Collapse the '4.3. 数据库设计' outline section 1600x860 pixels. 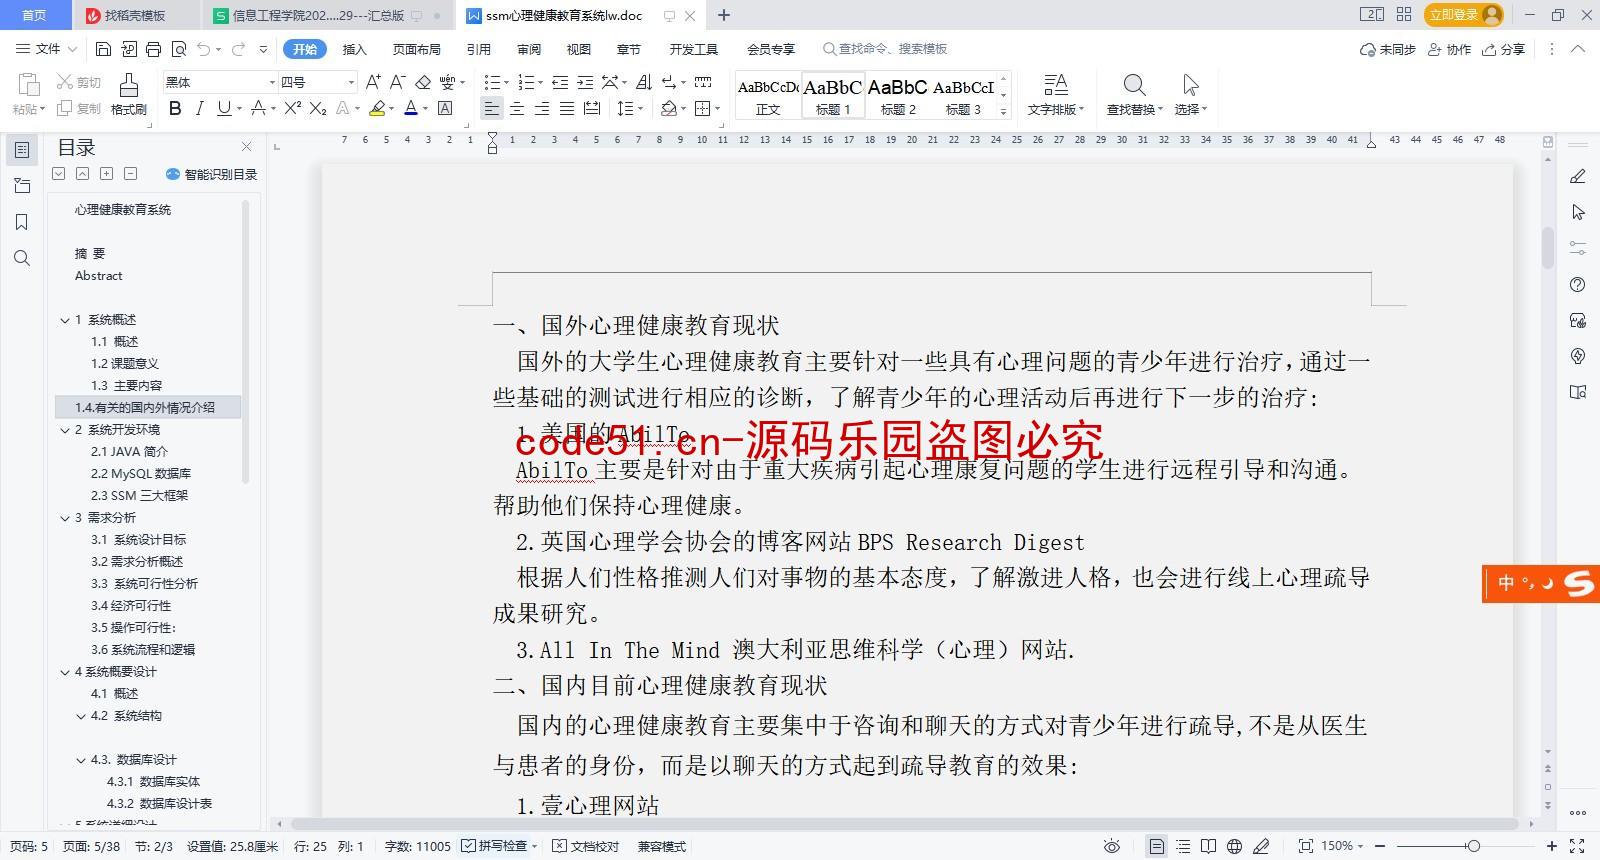[x=81, y=760]
